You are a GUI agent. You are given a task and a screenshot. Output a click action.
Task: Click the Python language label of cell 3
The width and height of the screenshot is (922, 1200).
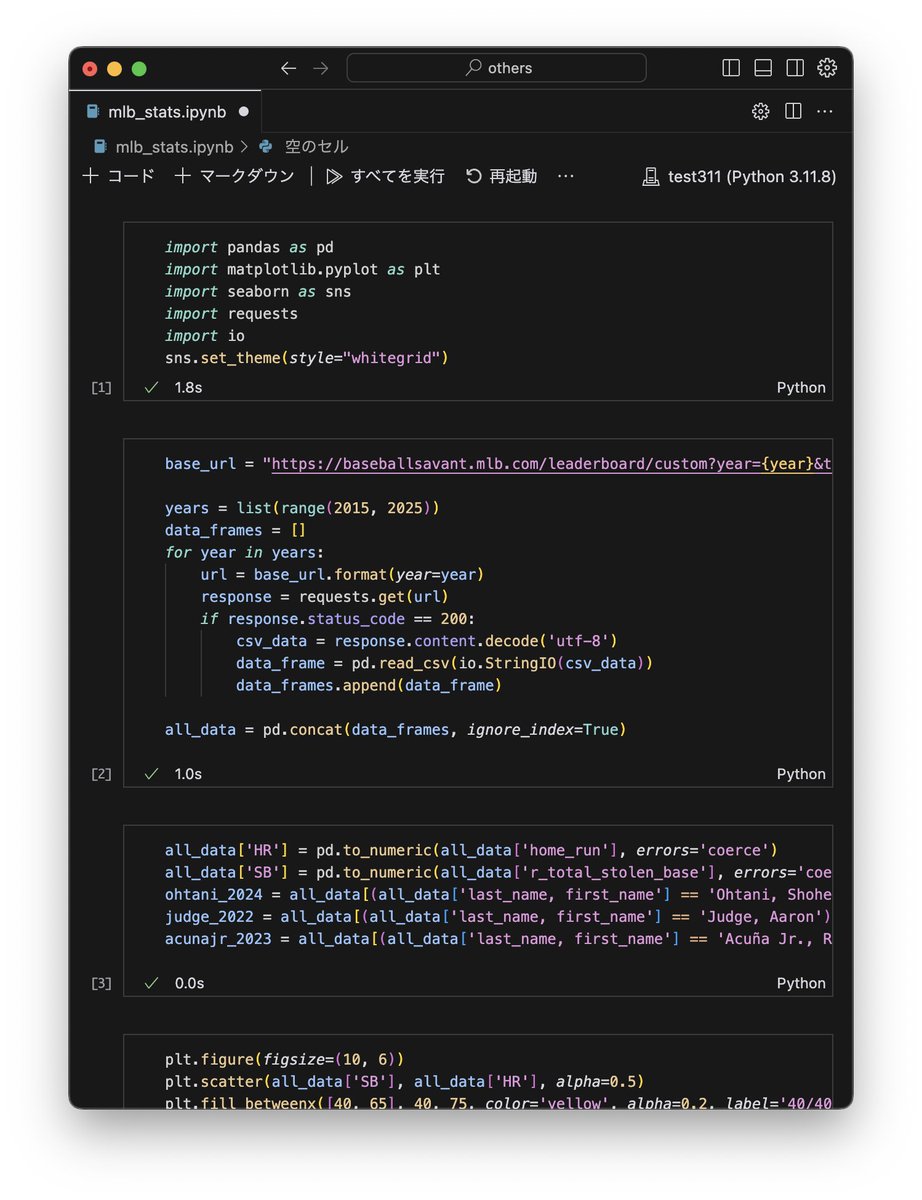click(x=801, y=983)
